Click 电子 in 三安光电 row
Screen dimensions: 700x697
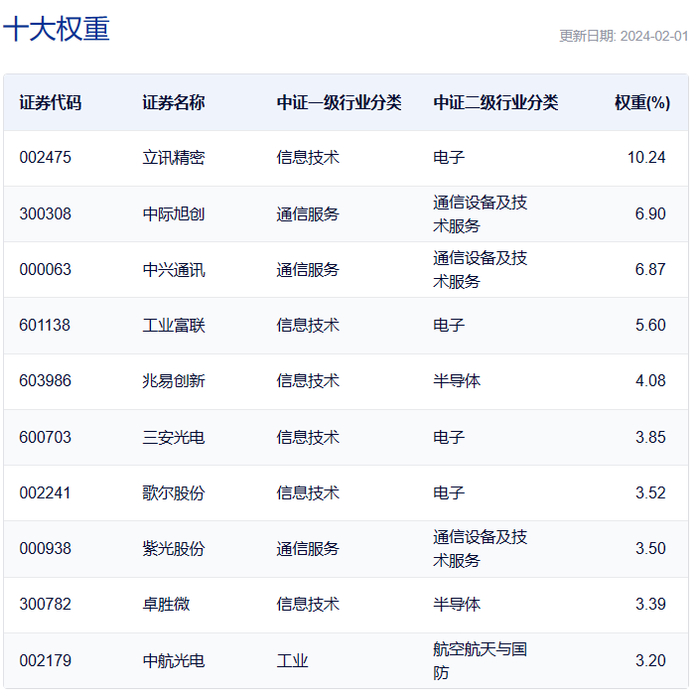449,437
